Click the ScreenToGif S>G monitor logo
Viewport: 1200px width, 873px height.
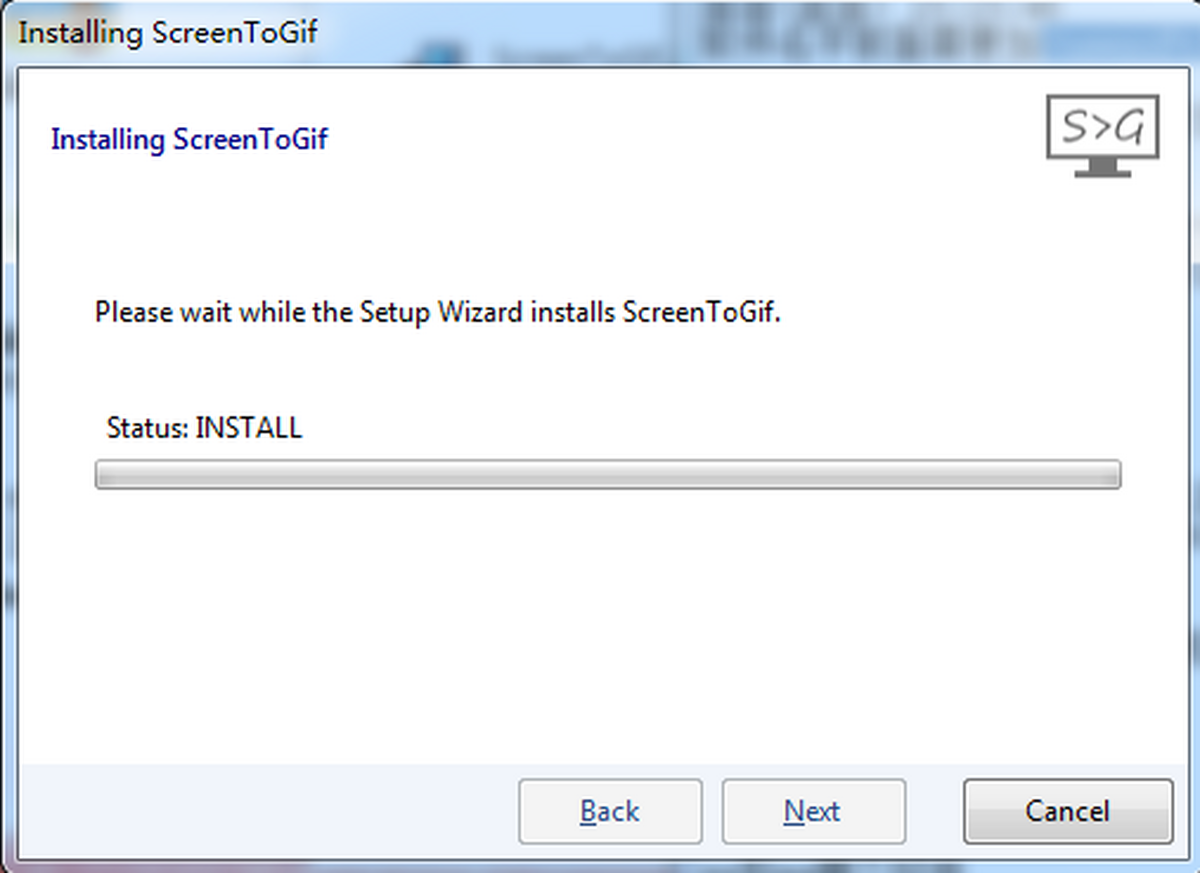[1103, 130]
